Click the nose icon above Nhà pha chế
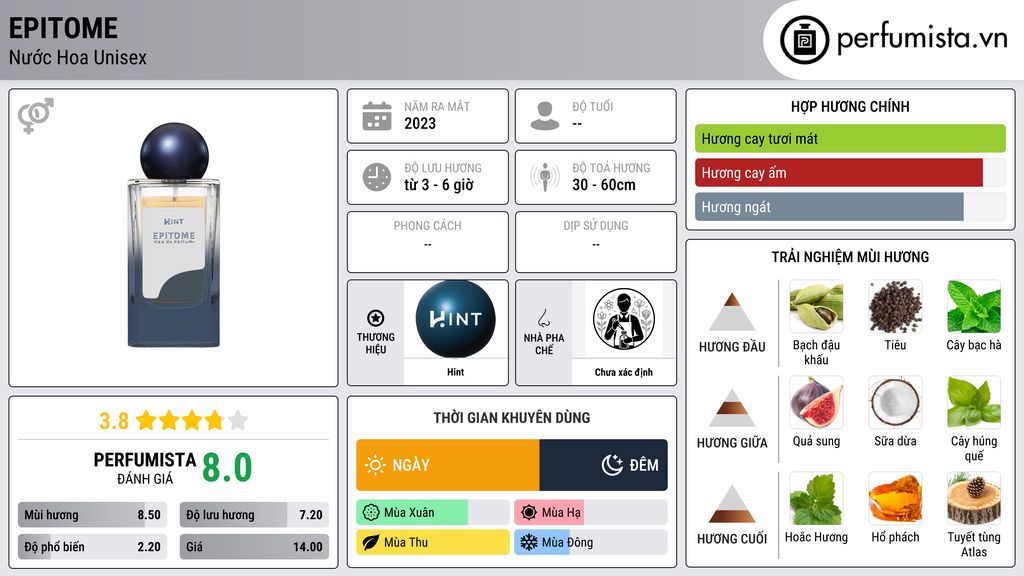Image resolution: width=1024 pixels, height=576 pixels. (543, 318)
